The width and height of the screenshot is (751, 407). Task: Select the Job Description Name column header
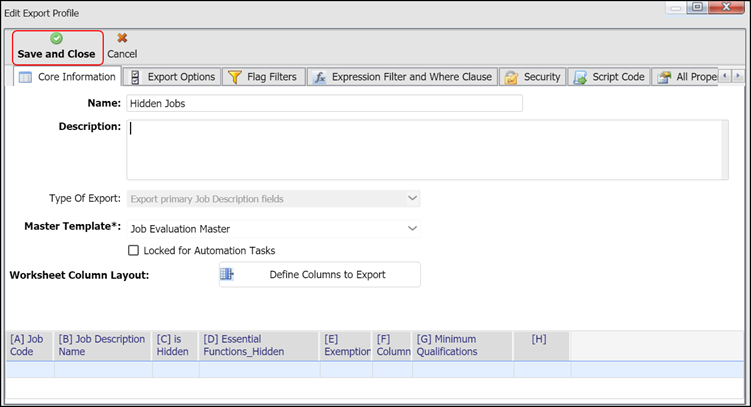click(103, 345)
